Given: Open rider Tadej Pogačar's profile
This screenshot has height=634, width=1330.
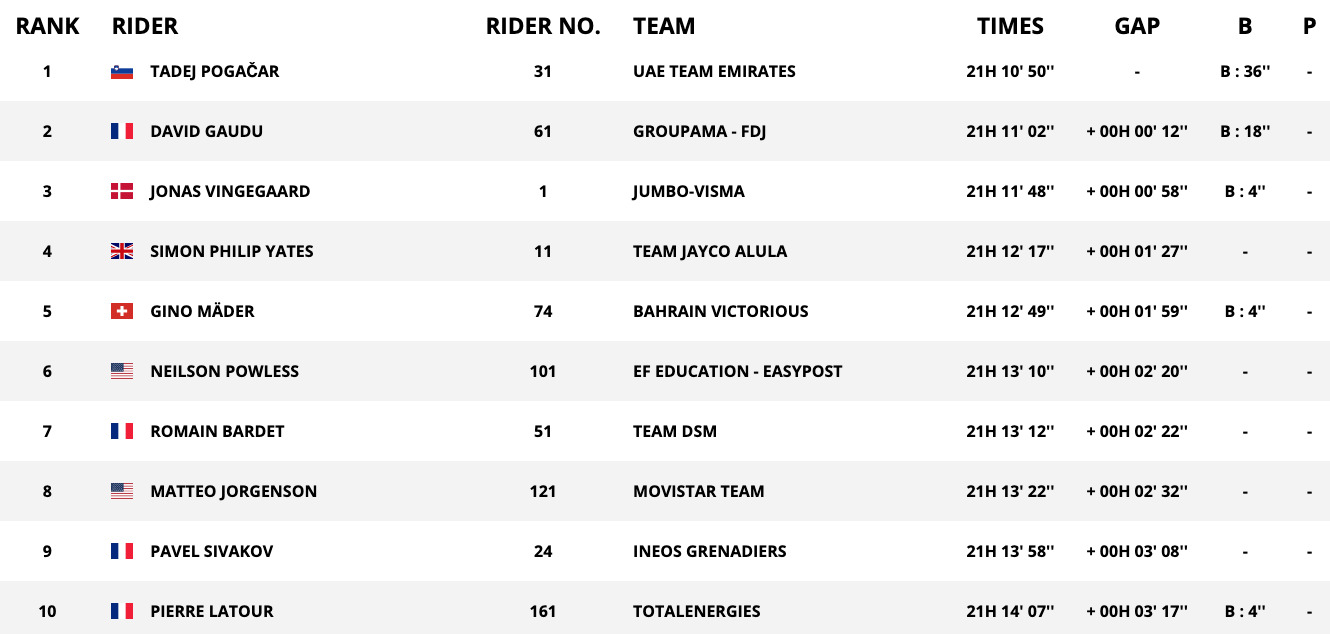Looking at the screenshot, I should tap(214, 71).
